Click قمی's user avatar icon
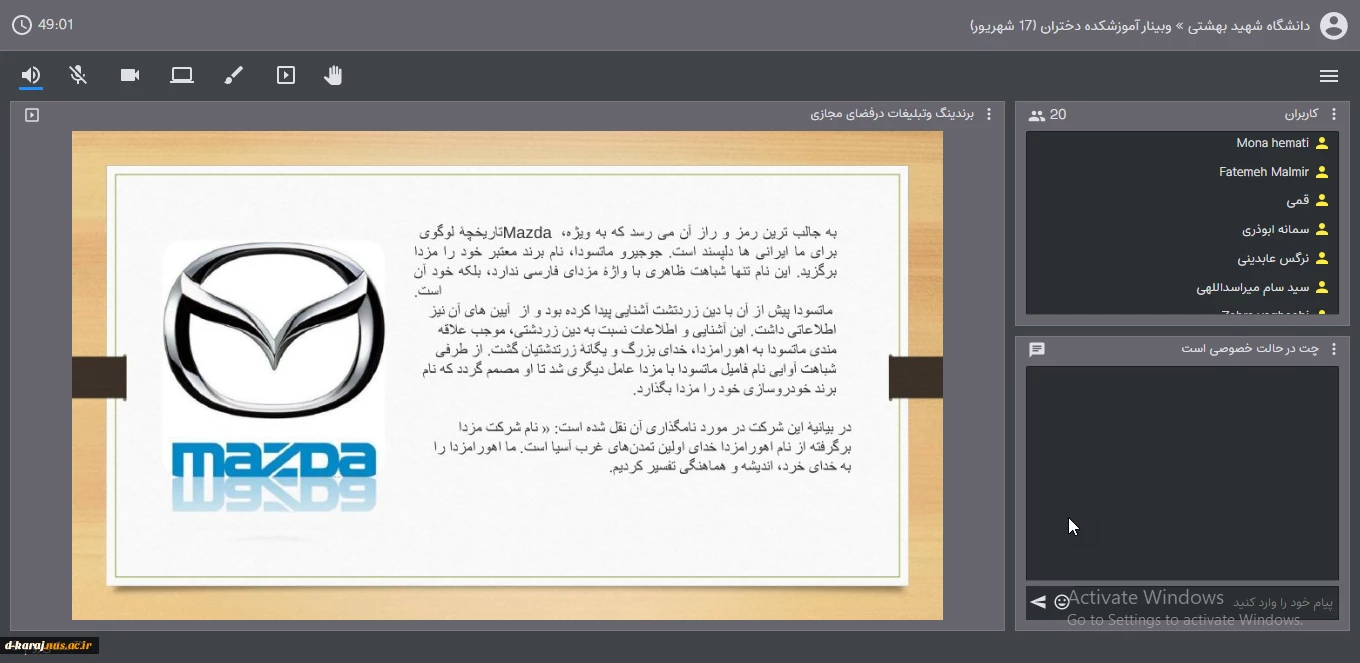Image resolution: width=1360 pixels, height=663 pixels. click(1322, 201)
